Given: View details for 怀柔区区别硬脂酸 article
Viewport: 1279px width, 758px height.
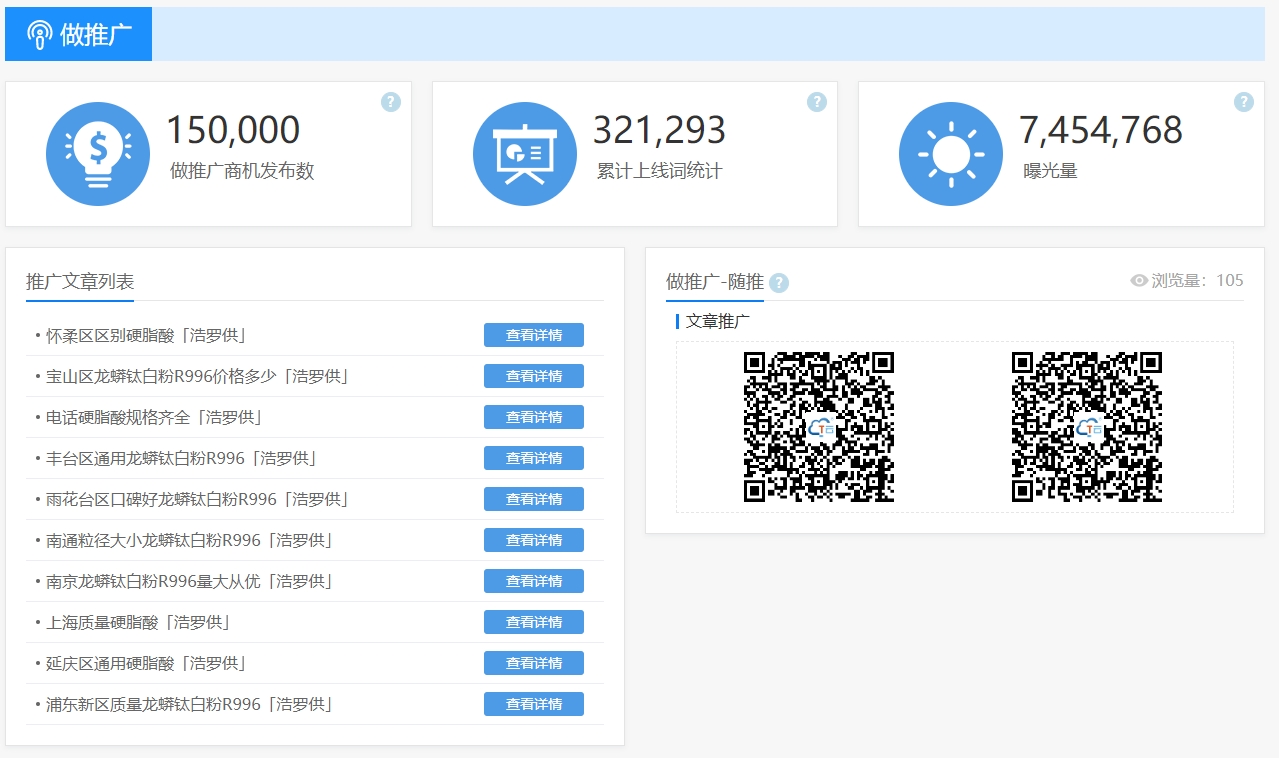Looking at the screenshot, I should coord(533,335).
